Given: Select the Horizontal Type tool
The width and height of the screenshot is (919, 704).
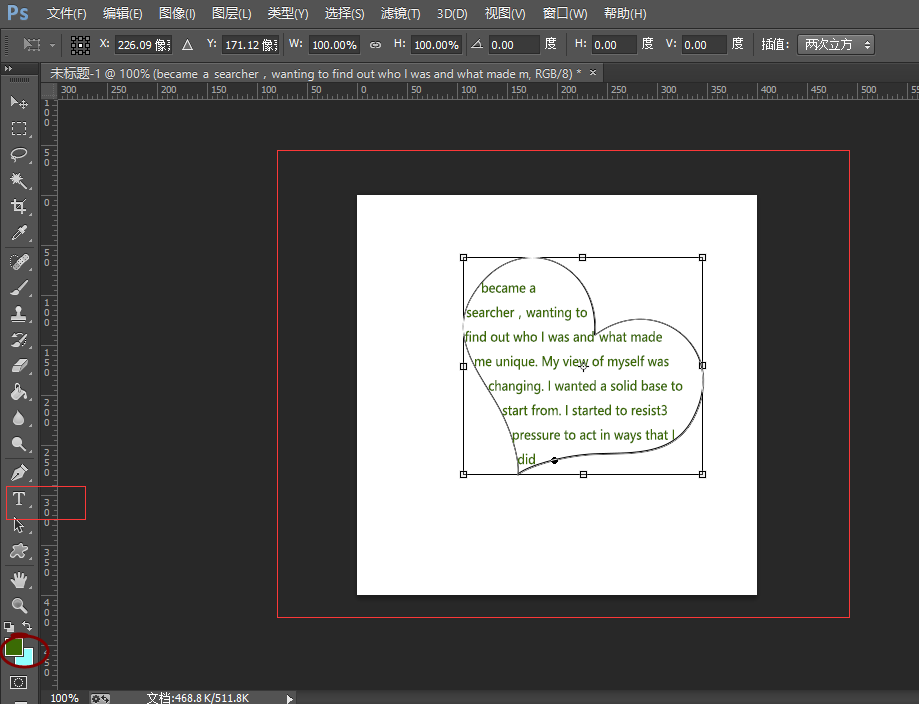Looking at the screenshot, I should point(18,499).
